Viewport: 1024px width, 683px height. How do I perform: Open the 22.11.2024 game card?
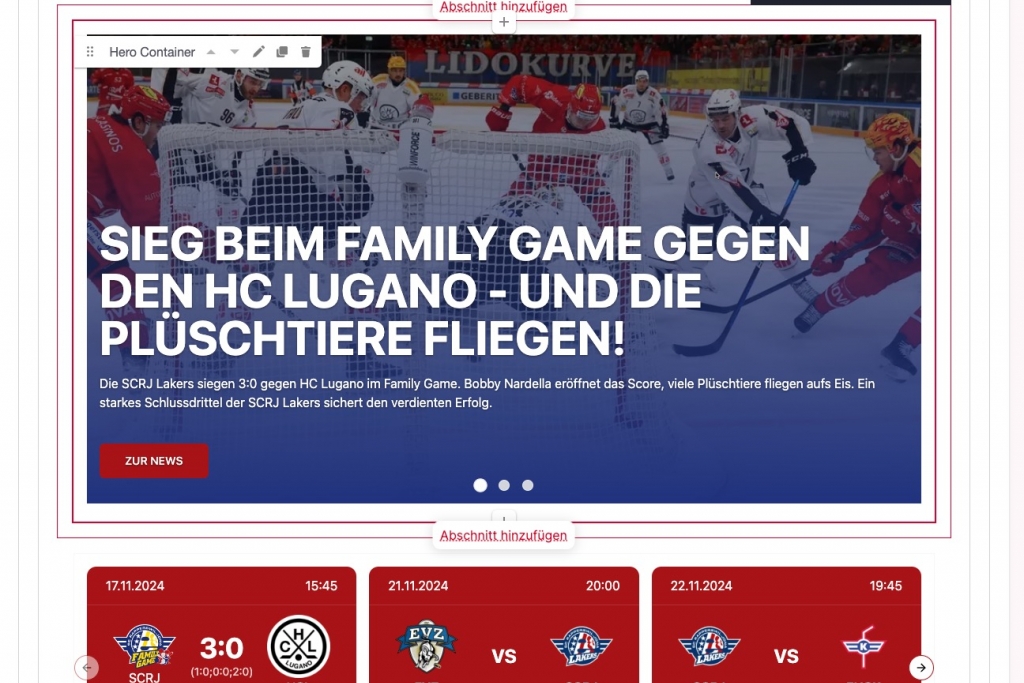tap(786, 625)
